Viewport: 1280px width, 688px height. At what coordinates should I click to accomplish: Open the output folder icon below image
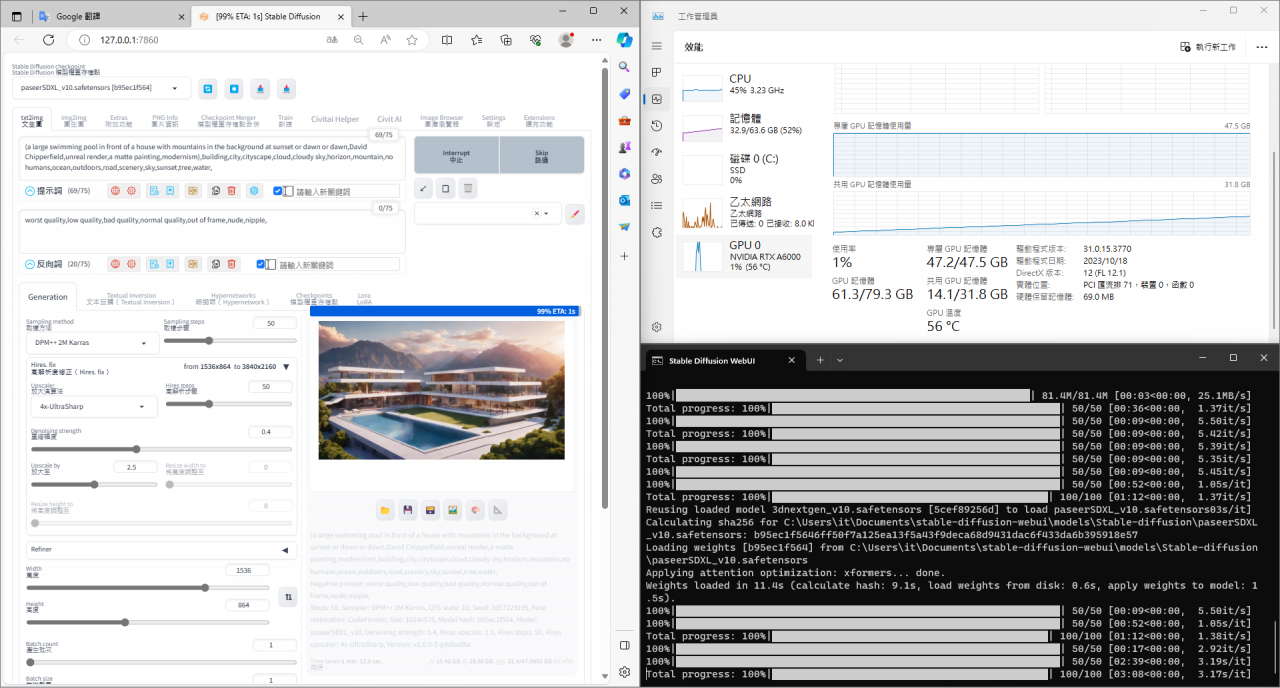385,511
